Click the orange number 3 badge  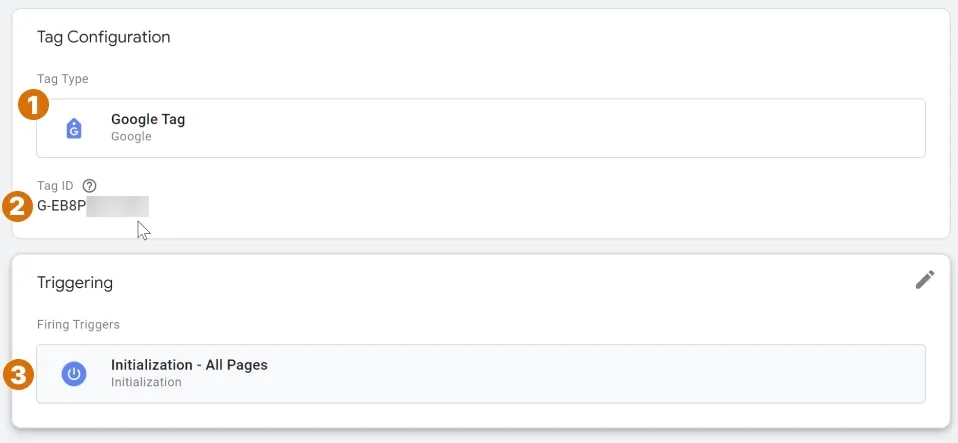pyautogui.click(x=19, y=375)
